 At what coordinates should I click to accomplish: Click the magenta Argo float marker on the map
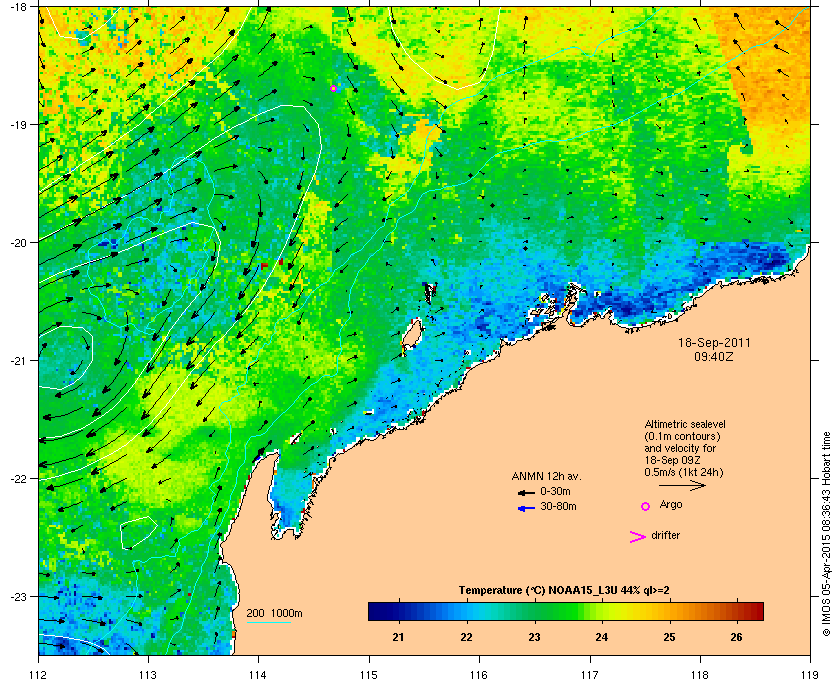tap(334, 88)
